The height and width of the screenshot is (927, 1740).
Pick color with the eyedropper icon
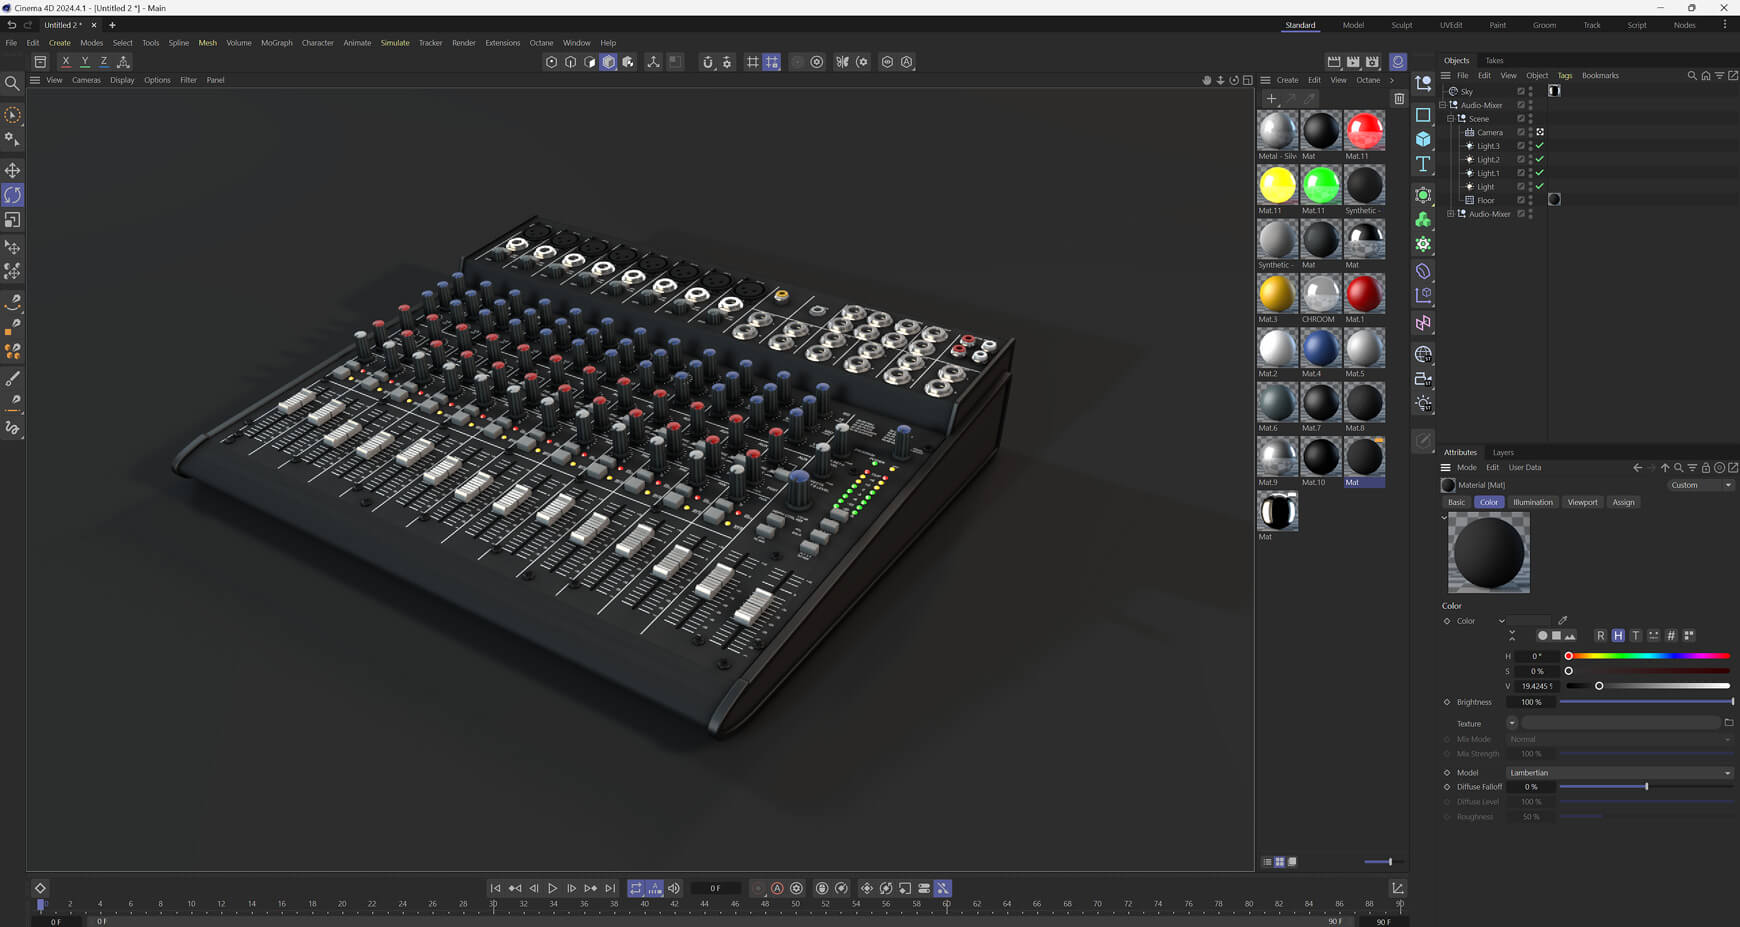click(1563, 621)
